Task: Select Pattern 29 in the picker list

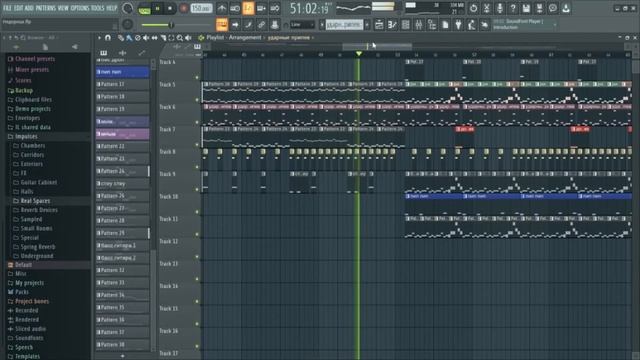Action: tap(122, 233)
